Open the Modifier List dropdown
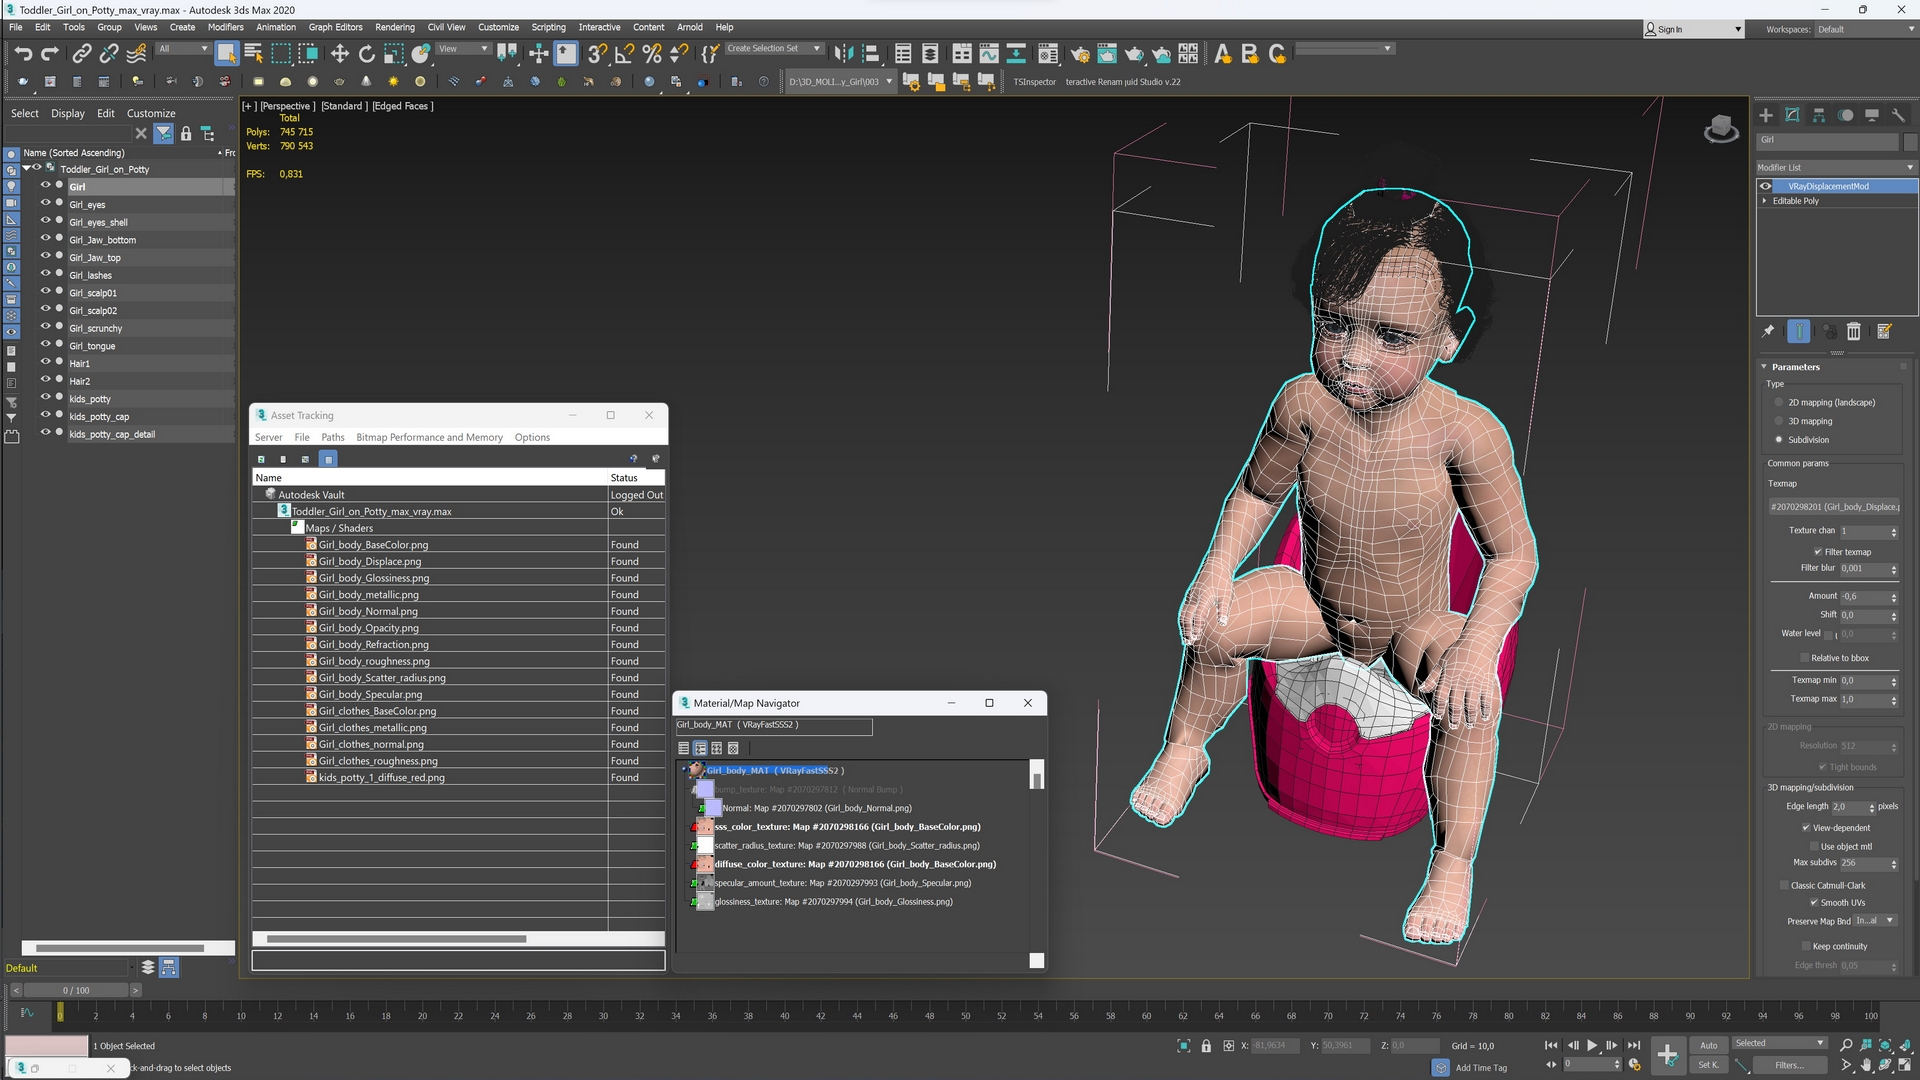 [1836, 167]
